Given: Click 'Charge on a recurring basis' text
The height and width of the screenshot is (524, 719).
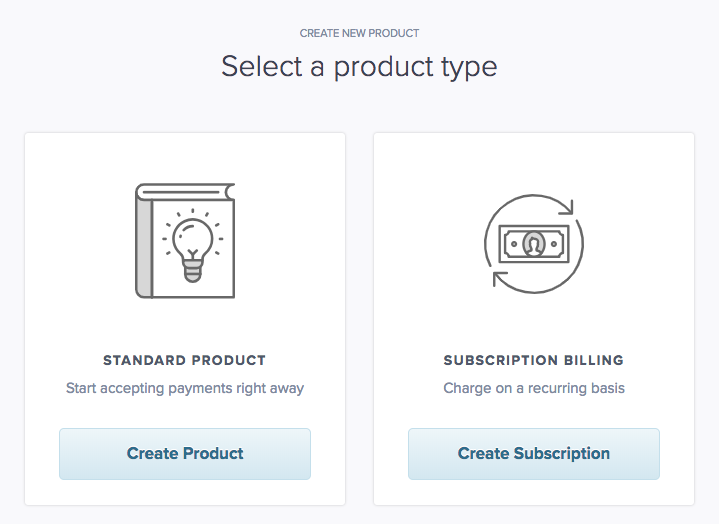Looking at the screenshot, I should tap(534, 388).
